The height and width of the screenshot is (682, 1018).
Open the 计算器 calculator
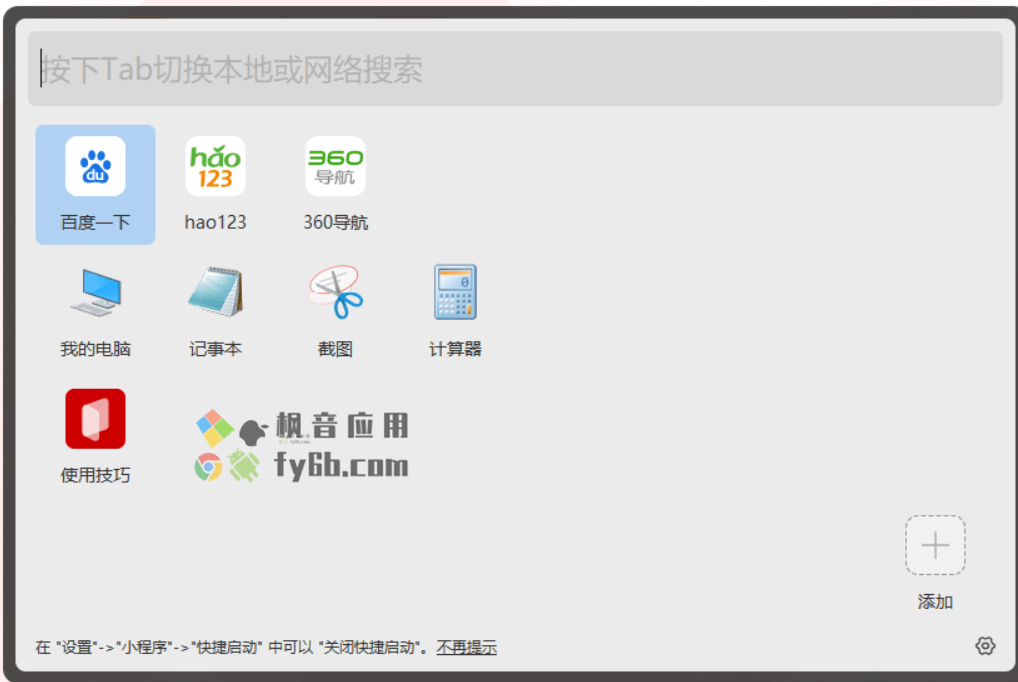pos(455,310)
